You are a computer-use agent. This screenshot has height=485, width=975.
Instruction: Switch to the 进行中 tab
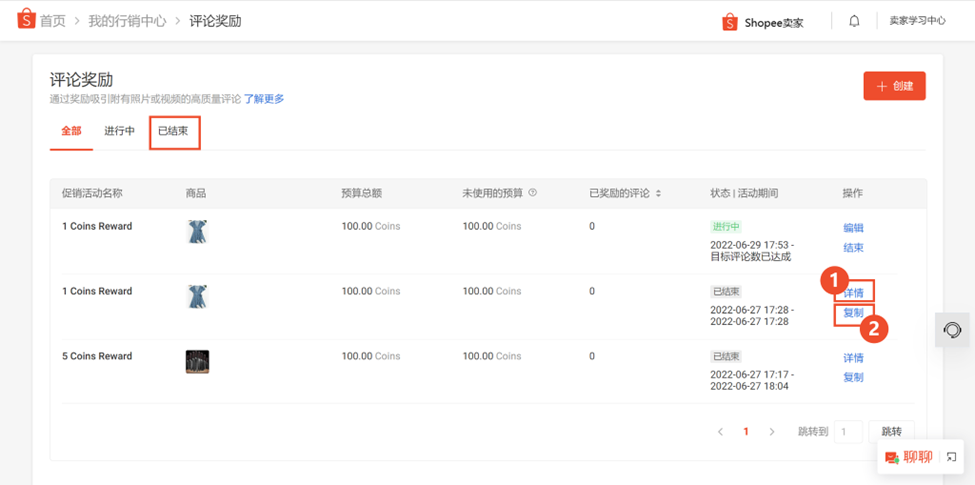pyautogui.click(x=119, y=131)
